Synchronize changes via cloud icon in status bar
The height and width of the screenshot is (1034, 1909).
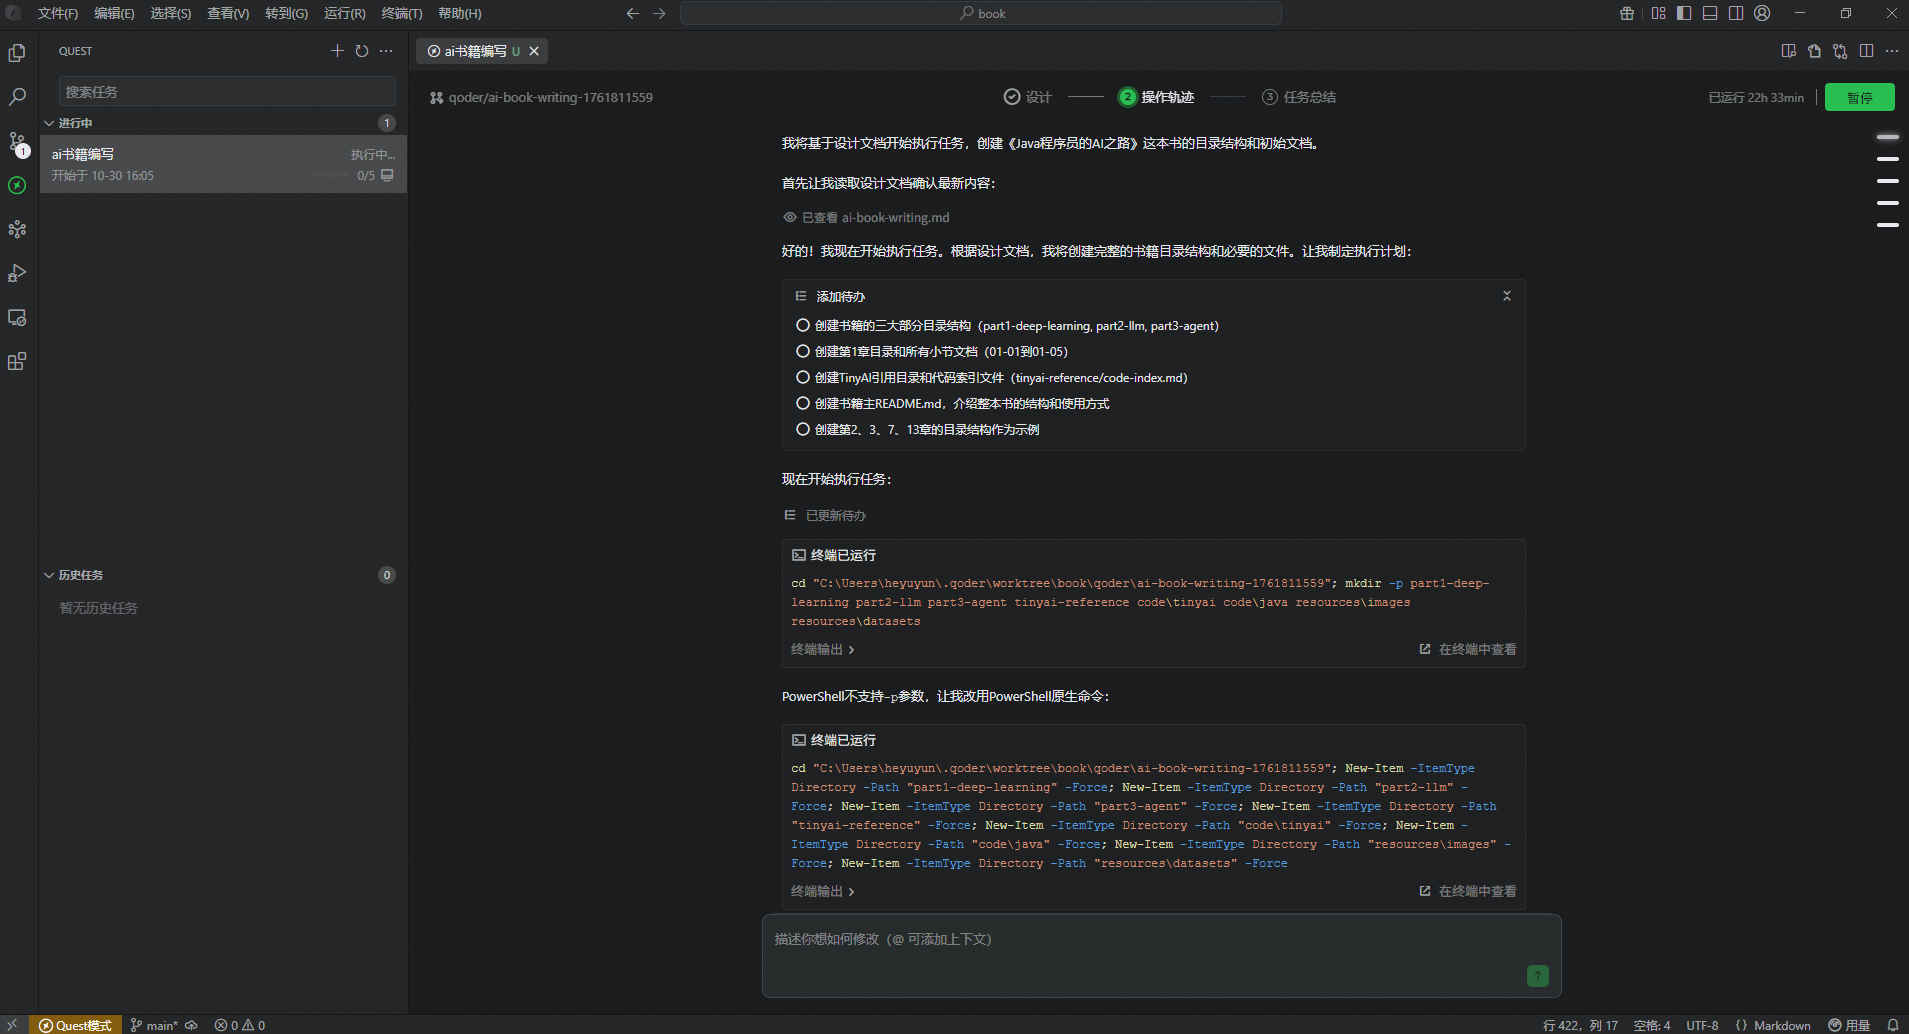191,1025
